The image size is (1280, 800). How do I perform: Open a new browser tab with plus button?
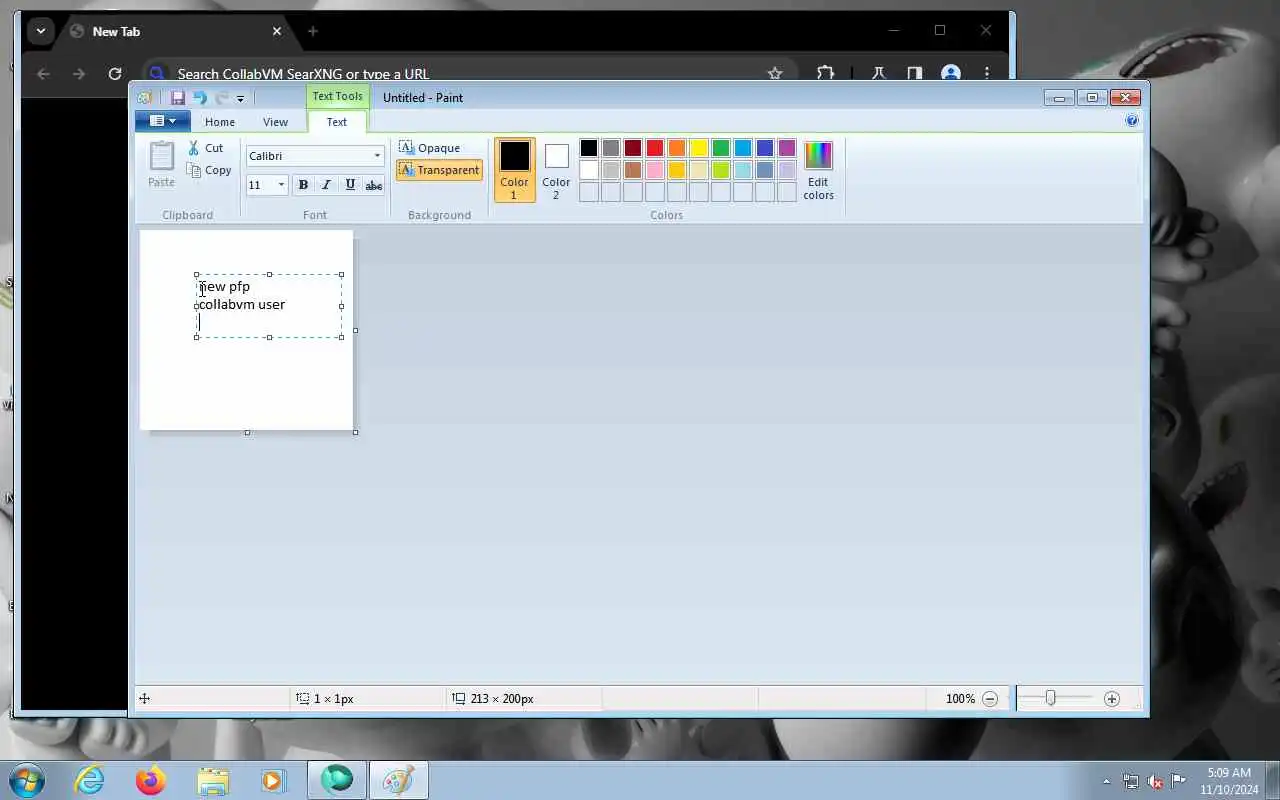coord(313,31)
